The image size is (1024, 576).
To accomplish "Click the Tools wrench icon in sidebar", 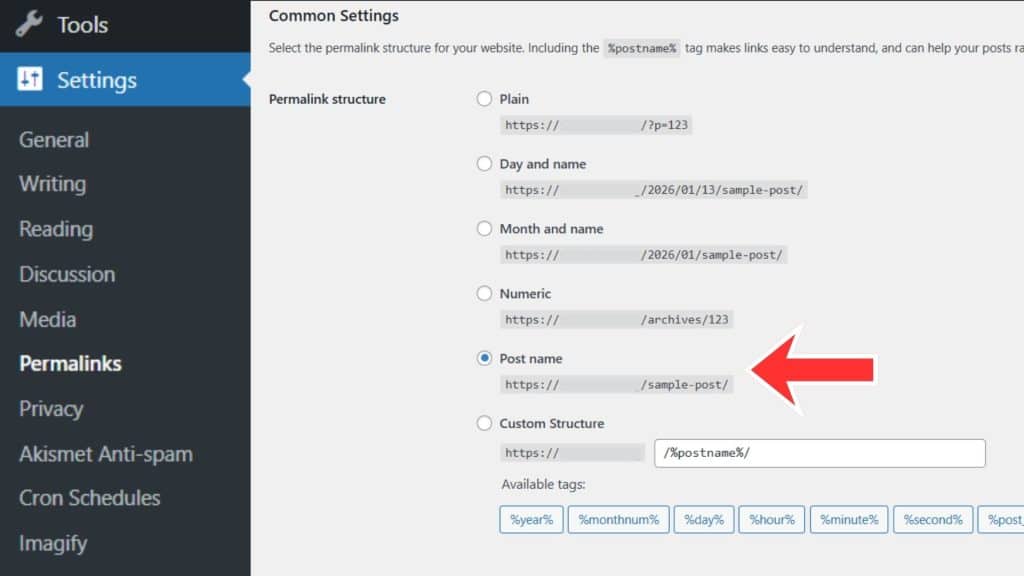I will pos(28,25).
